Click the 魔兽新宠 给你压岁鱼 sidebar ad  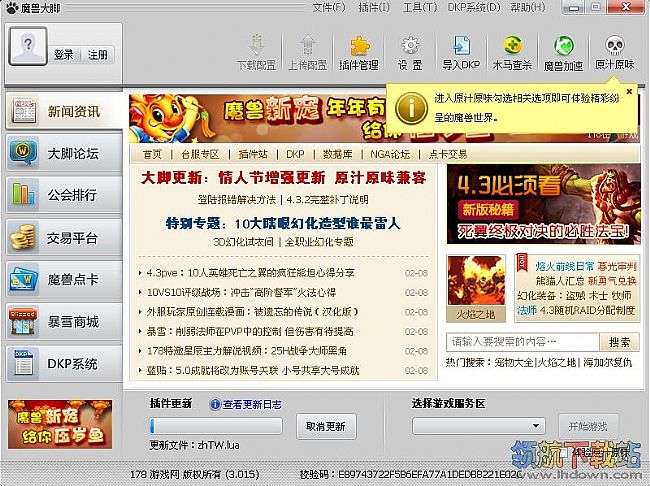coord(60,424)
